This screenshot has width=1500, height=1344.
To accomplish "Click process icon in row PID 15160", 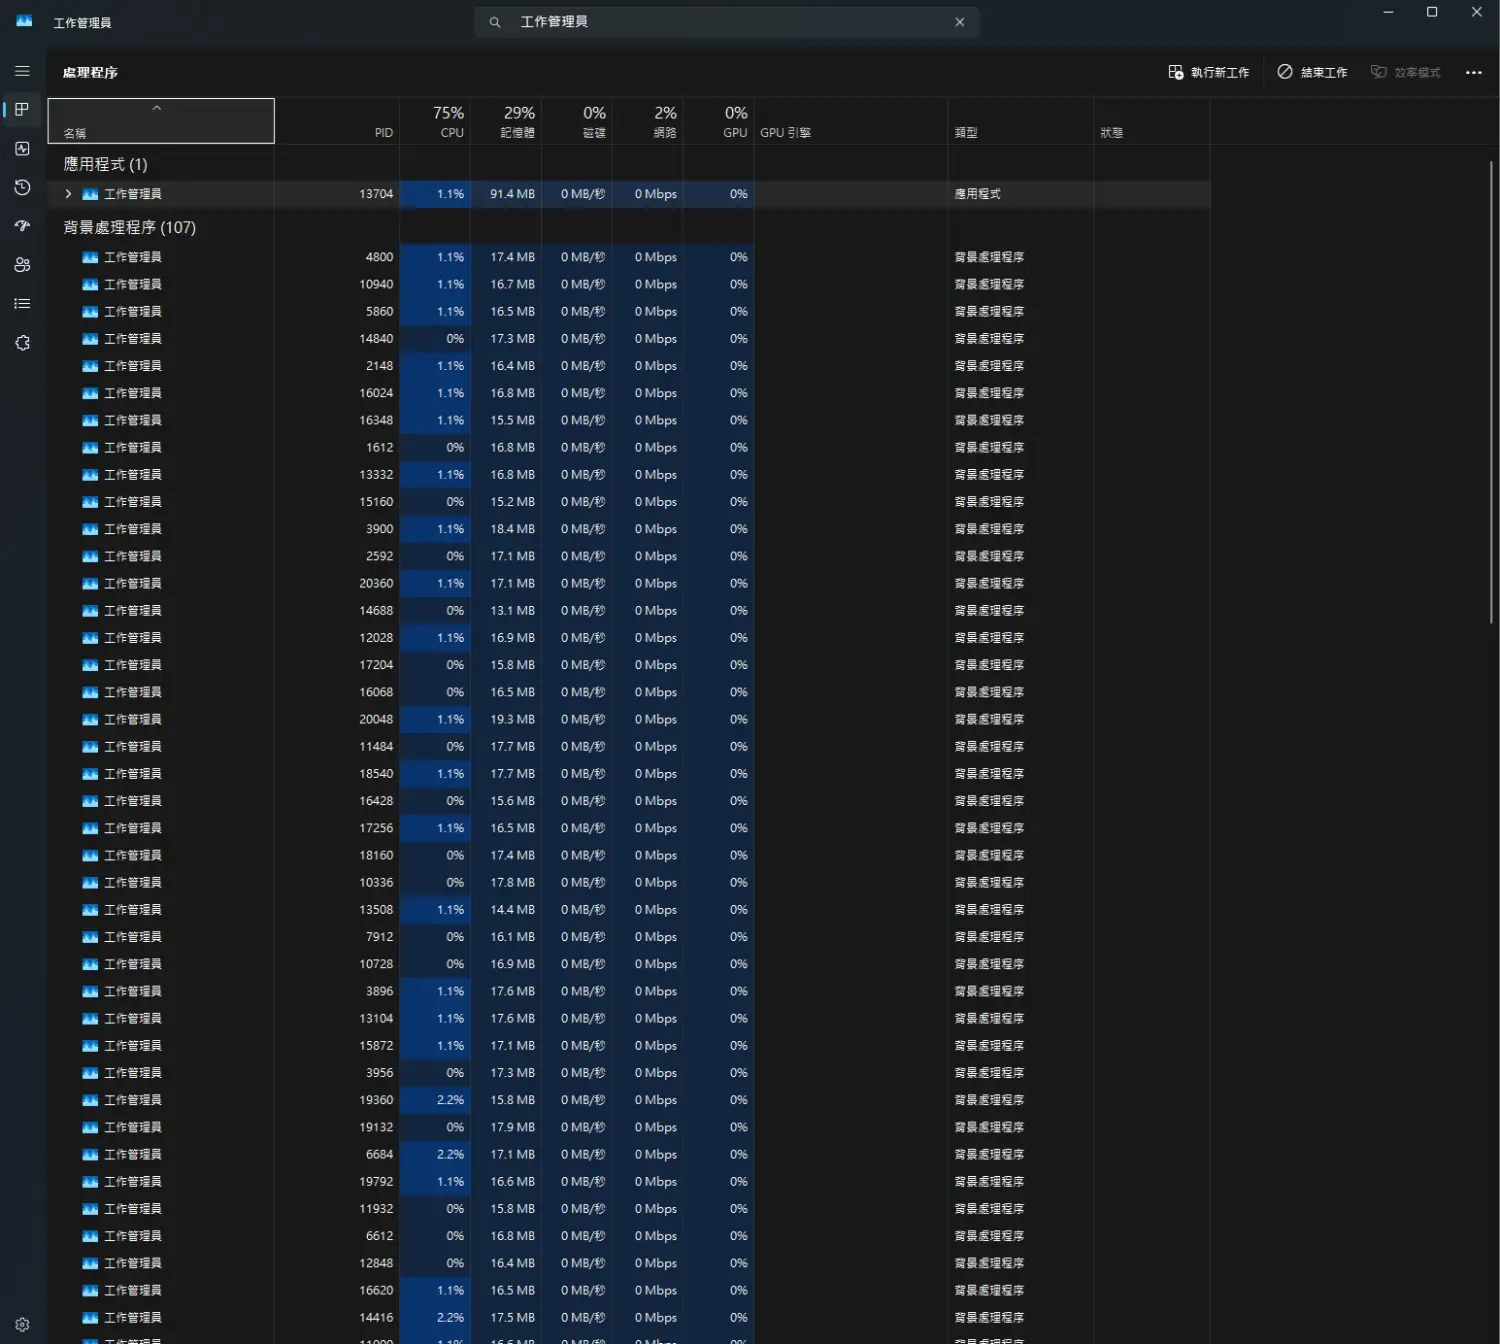I will pos(90,502).
